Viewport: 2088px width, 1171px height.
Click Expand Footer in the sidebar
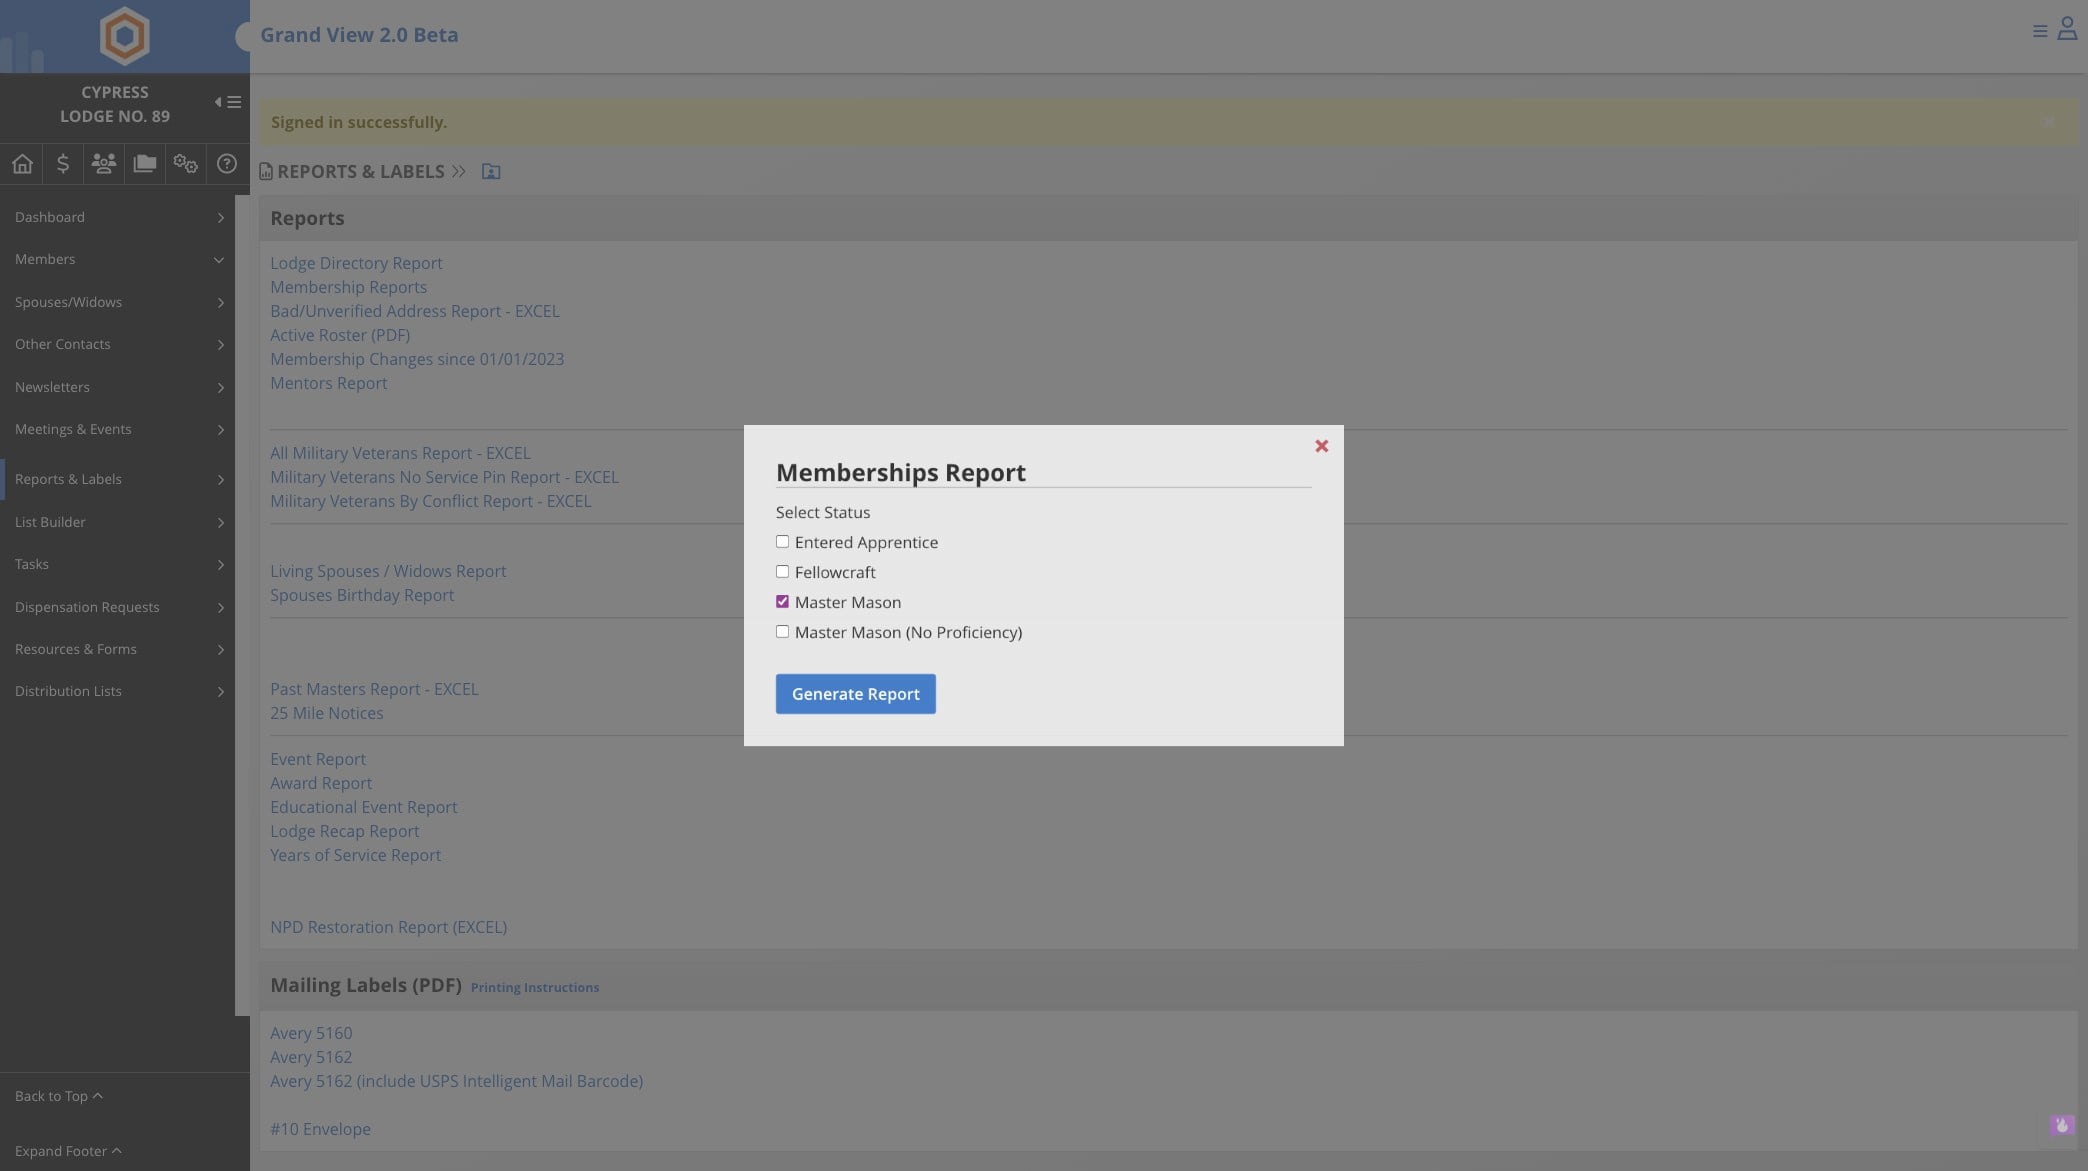(x=68, y=1151)
